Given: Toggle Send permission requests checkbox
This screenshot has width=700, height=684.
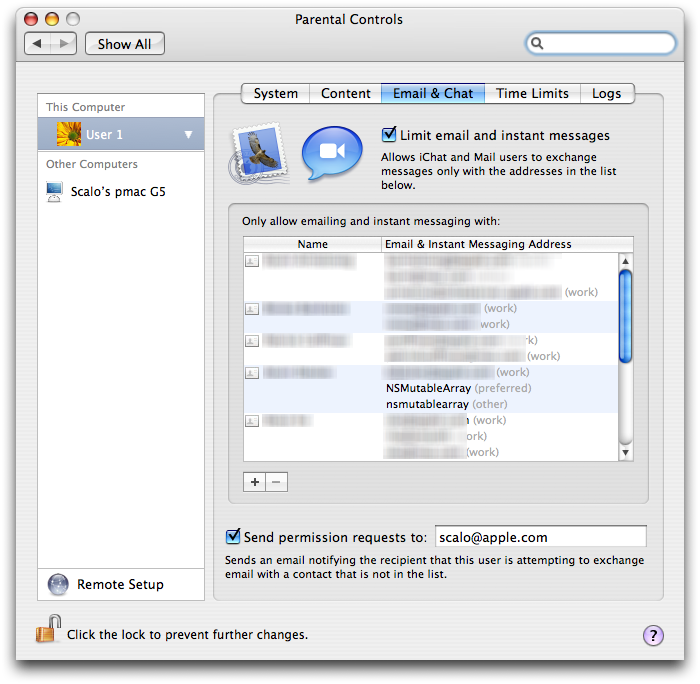Looking at the screenshot, I should click(233, 536).
